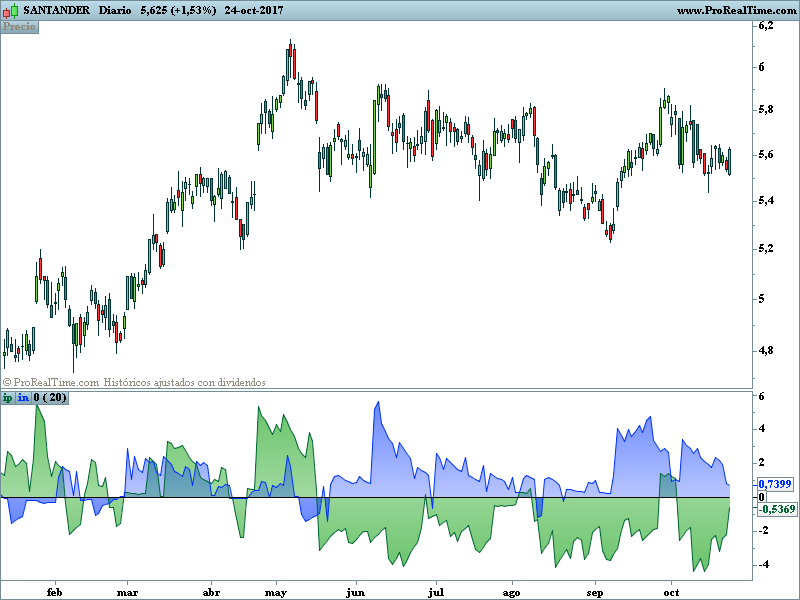Click the candlestick icon beside SANTANDER title
Viewport: 800px width, 600px height.
coord(10,10)
